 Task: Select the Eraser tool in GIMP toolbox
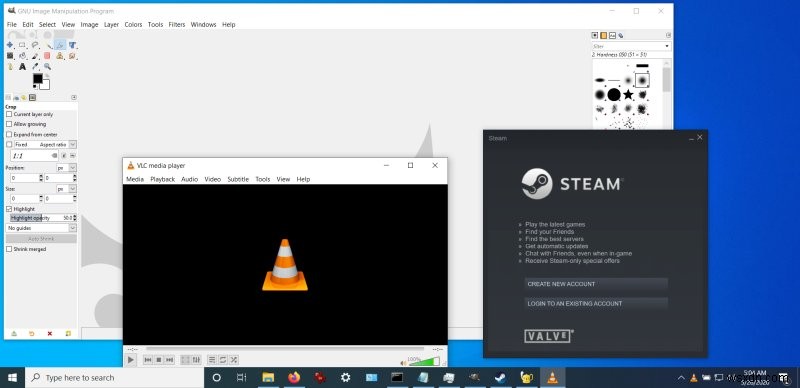pyautogui.click(x=47, y=56)
